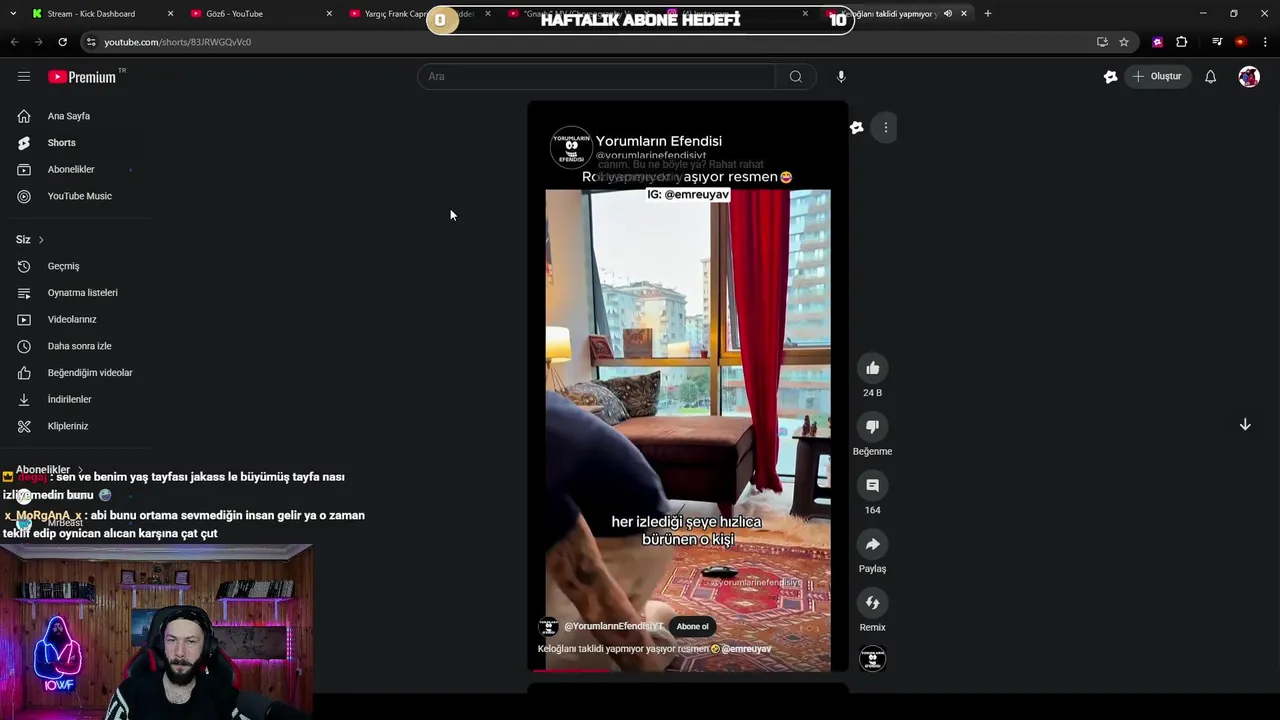1280x720 pixels.
Task: Go back in browser history
Action: coord(14,42)
